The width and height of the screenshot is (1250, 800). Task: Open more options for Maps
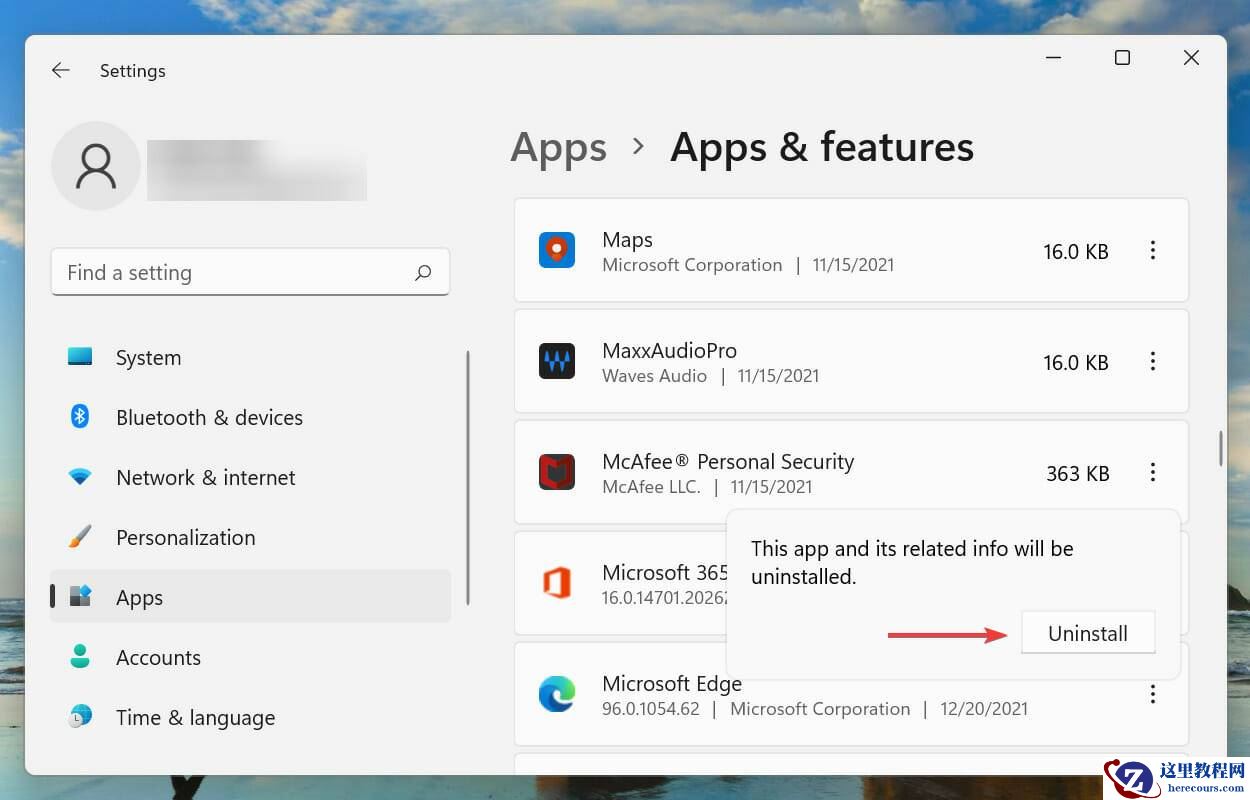[1153, 251]
